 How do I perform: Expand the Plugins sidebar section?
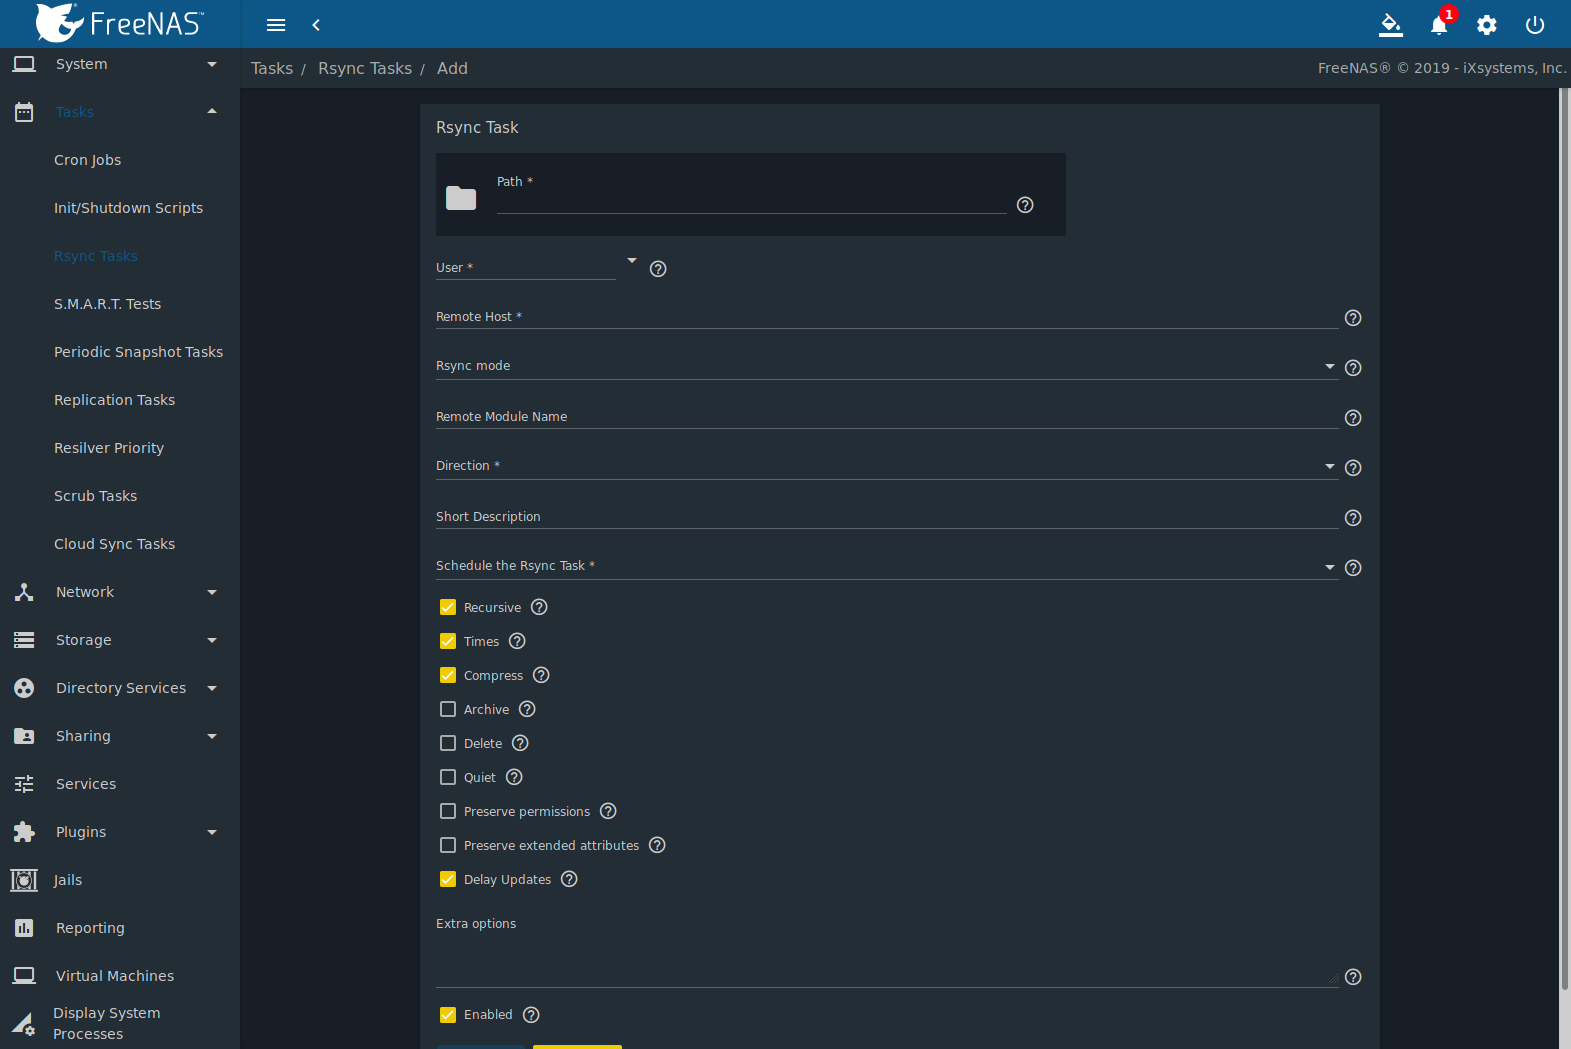120,832
